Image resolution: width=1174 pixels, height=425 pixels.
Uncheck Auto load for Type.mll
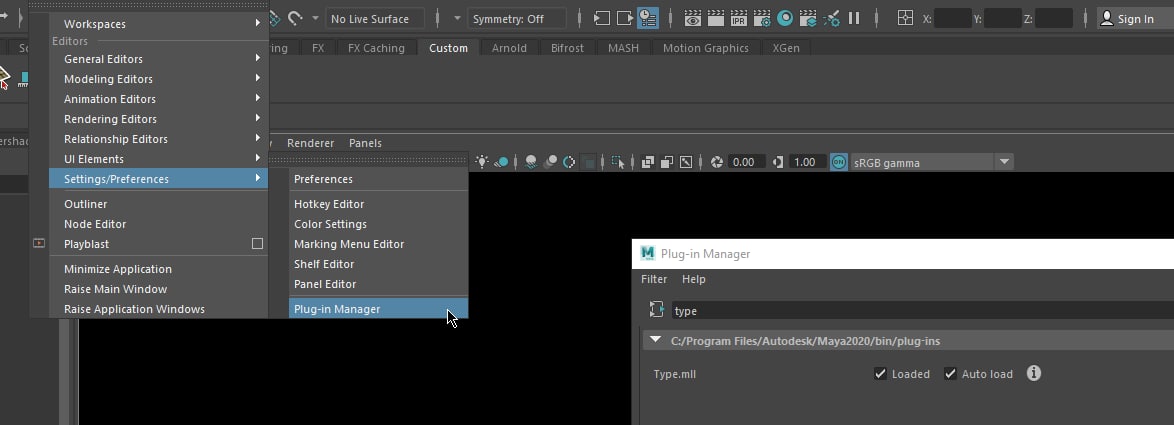(x=950, y=373)
